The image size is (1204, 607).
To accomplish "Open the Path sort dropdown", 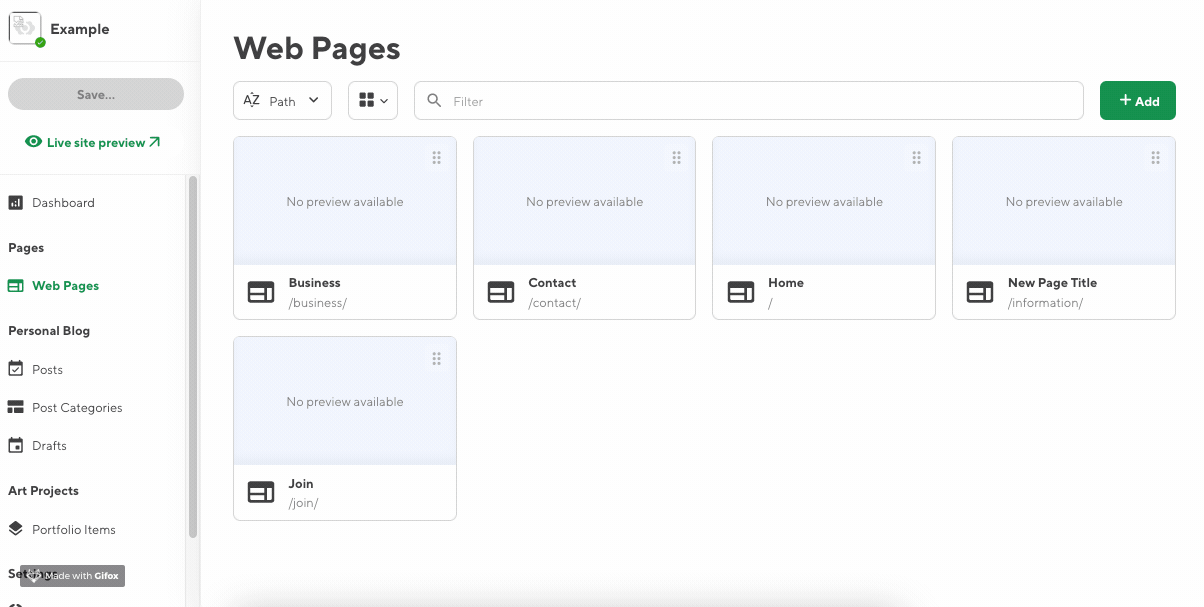I will point(282,101).
